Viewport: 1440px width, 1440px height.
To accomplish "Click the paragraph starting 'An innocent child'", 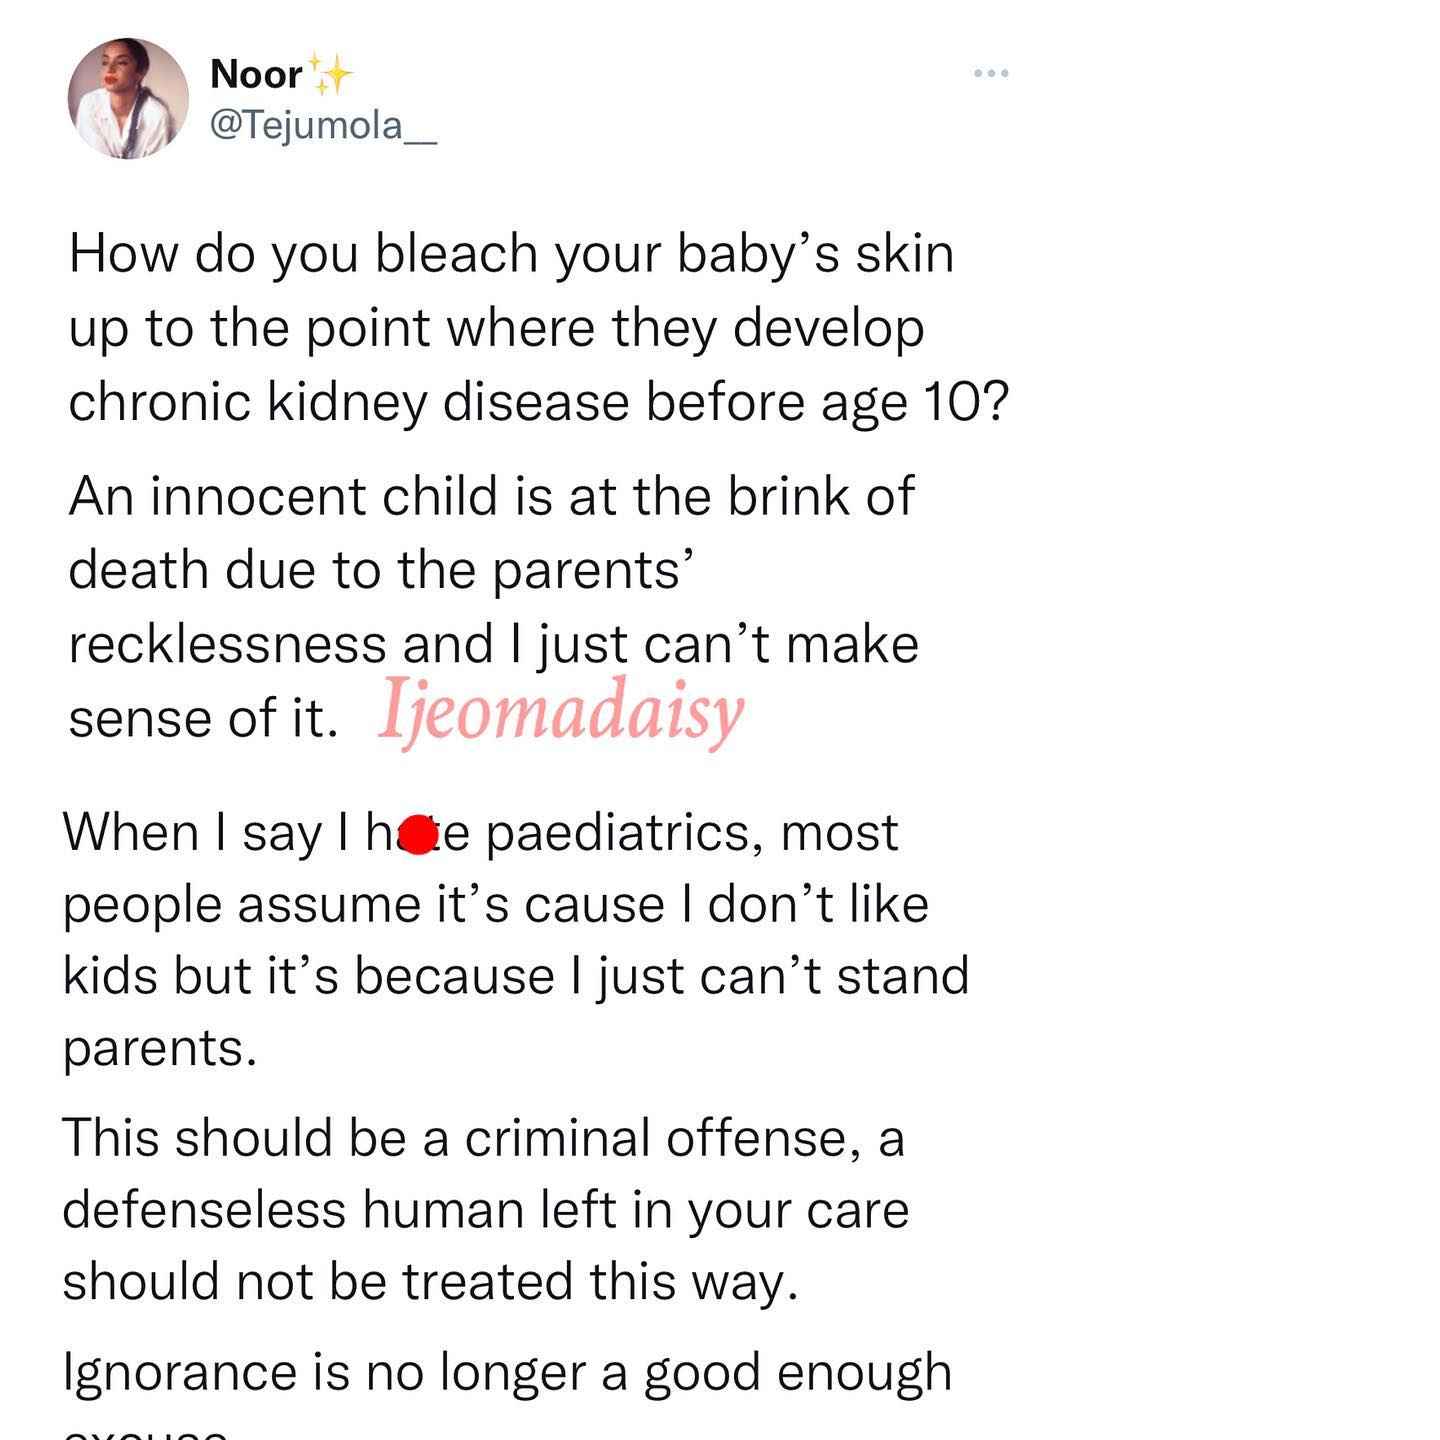I will (x=493, y=606).
